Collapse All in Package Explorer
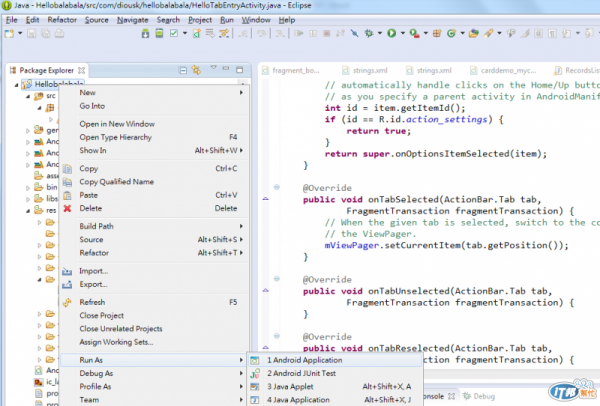600x406 pixels. 183,70
